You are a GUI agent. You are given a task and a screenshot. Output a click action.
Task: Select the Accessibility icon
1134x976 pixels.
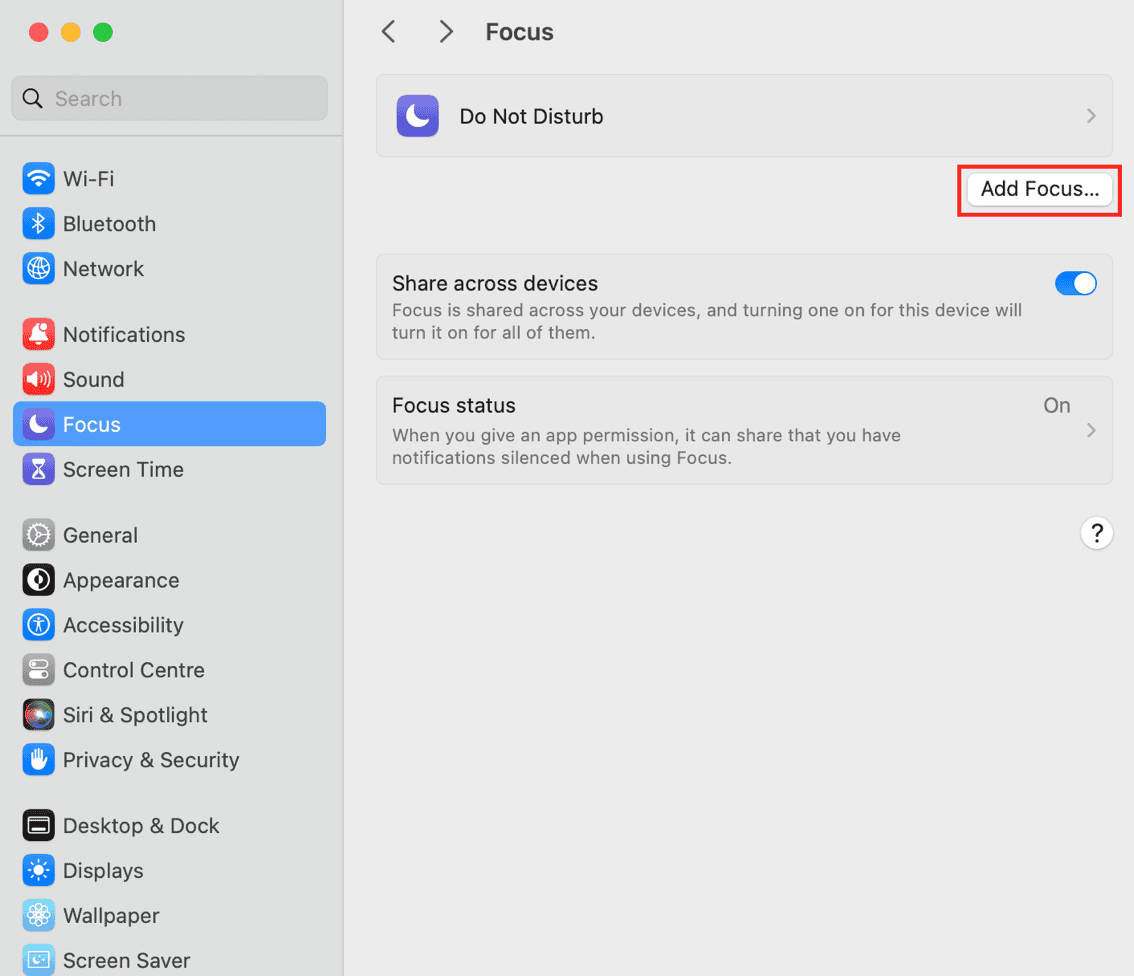(x=38, y=626)
